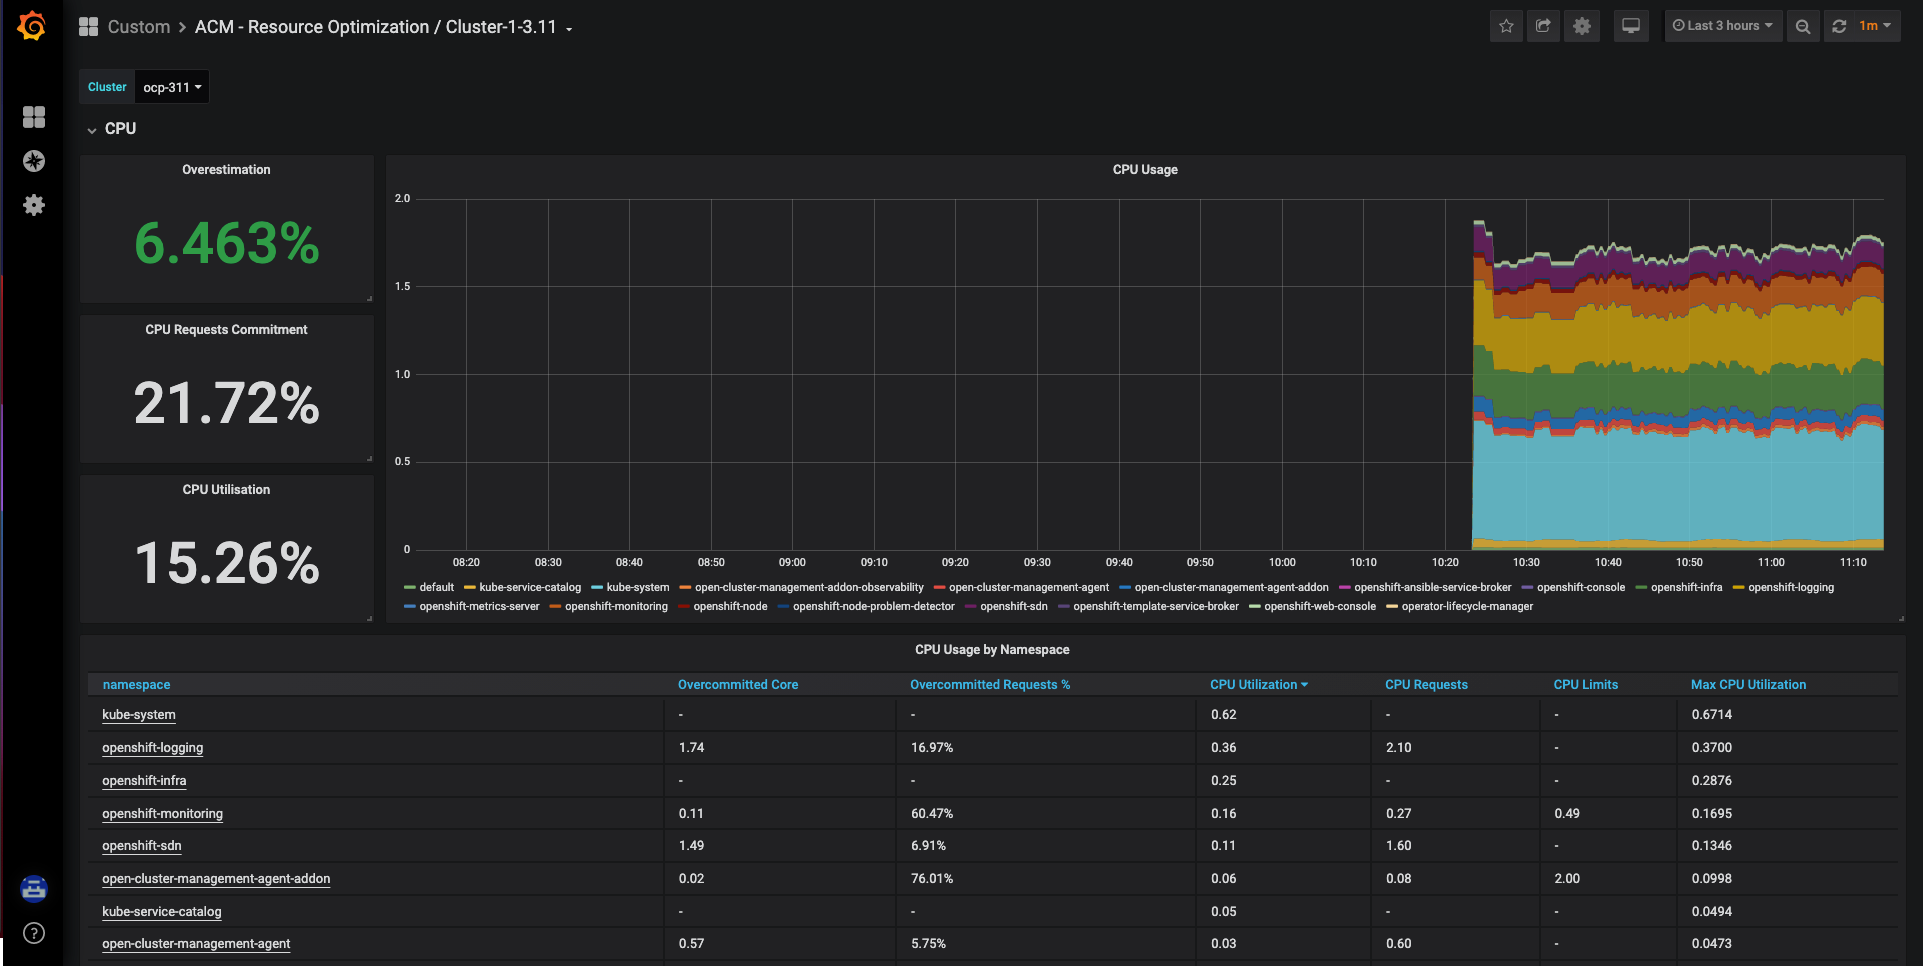1923x966 pixels.
Task: Sort table by CPU Limits column
Action: tap(1586, 685)
